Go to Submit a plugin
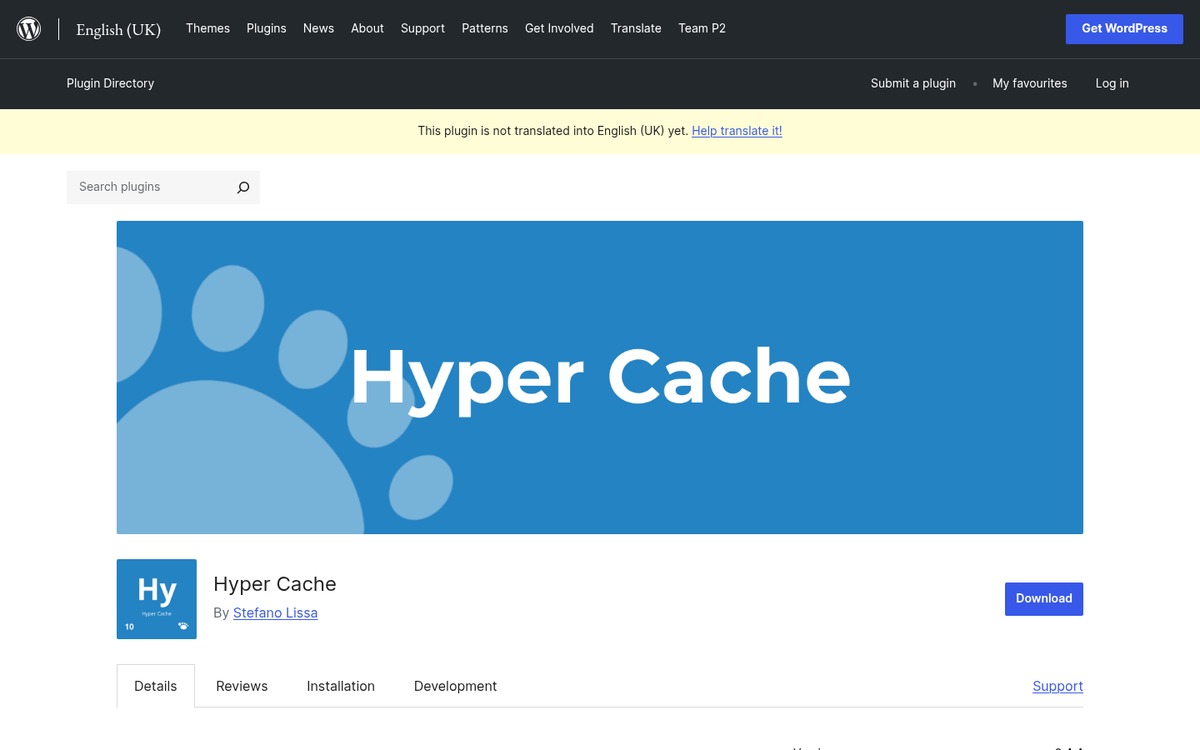This screenshot has width=1200, height=750. tap(913, 83)
